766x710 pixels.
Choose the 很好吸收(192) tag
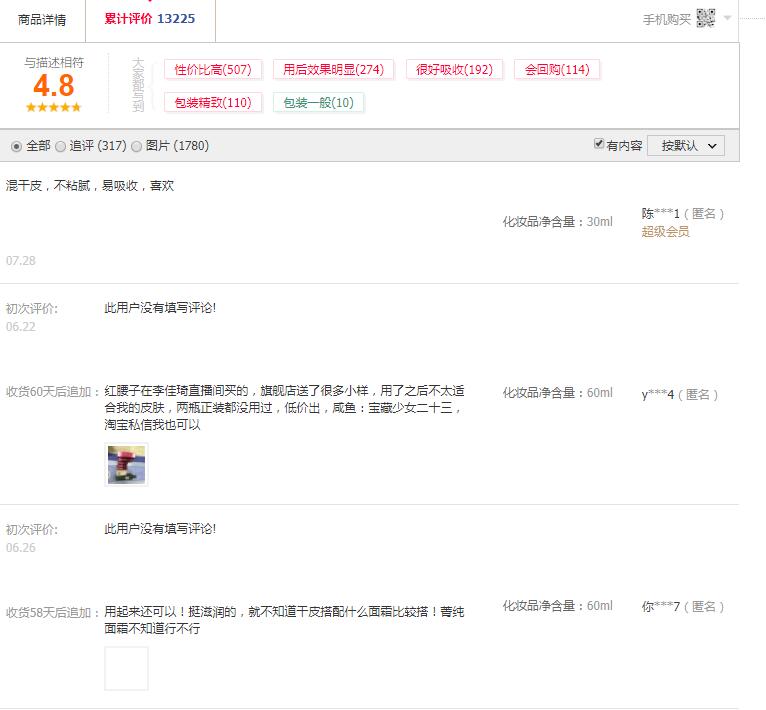tap(454, 69)
